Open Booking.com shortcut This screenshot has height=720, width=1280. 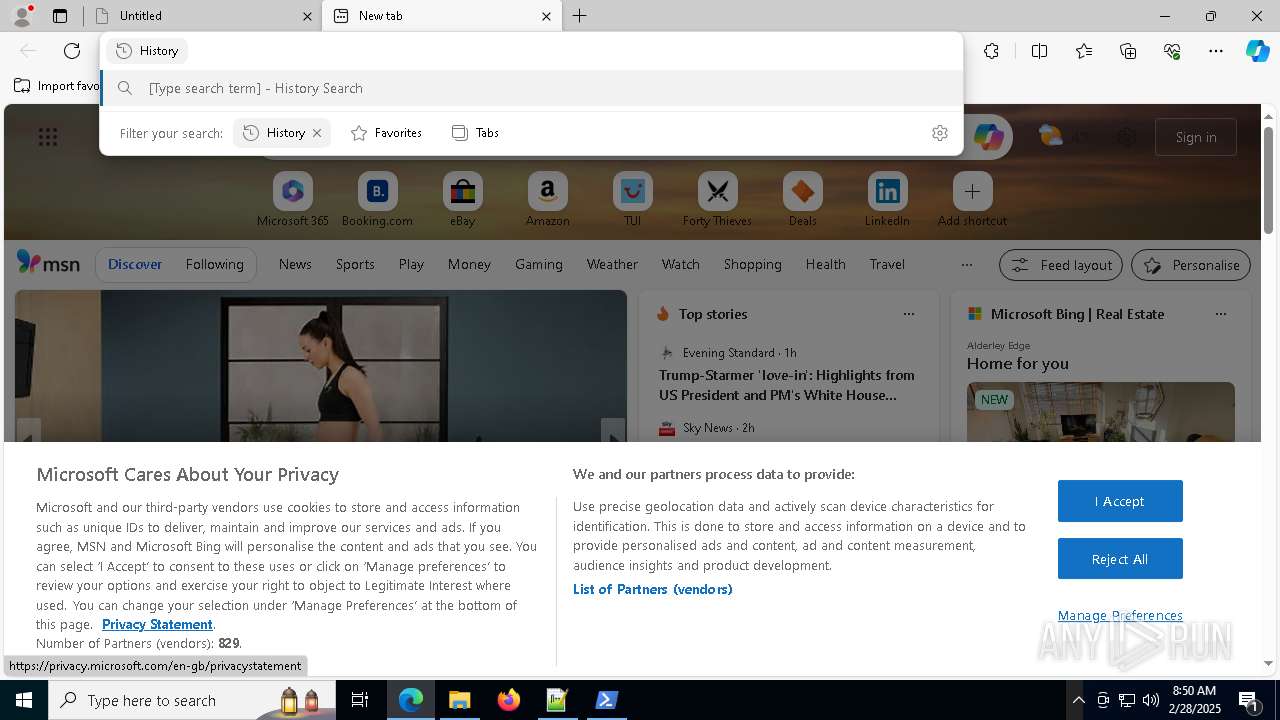pos(377,200)
